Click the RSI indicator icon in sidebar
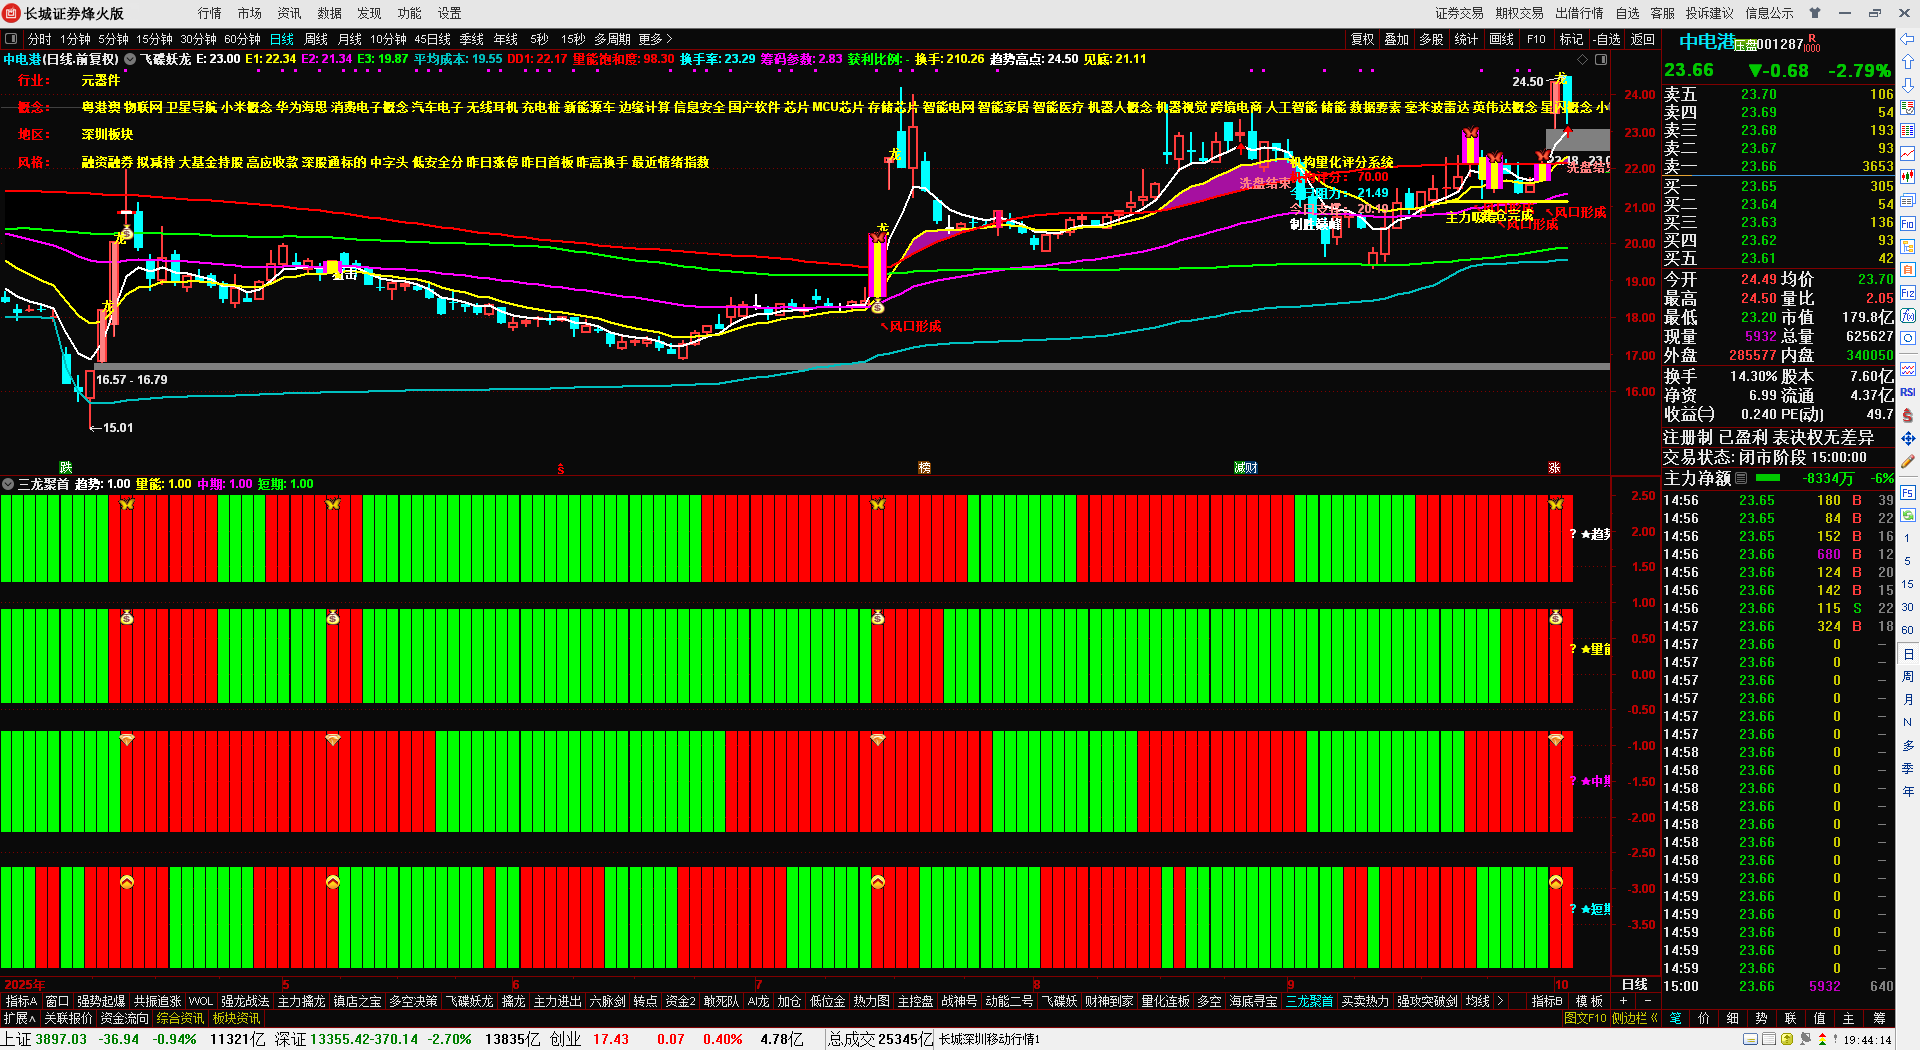This screenshot has width=1920, height=1050. (1908, 392)
